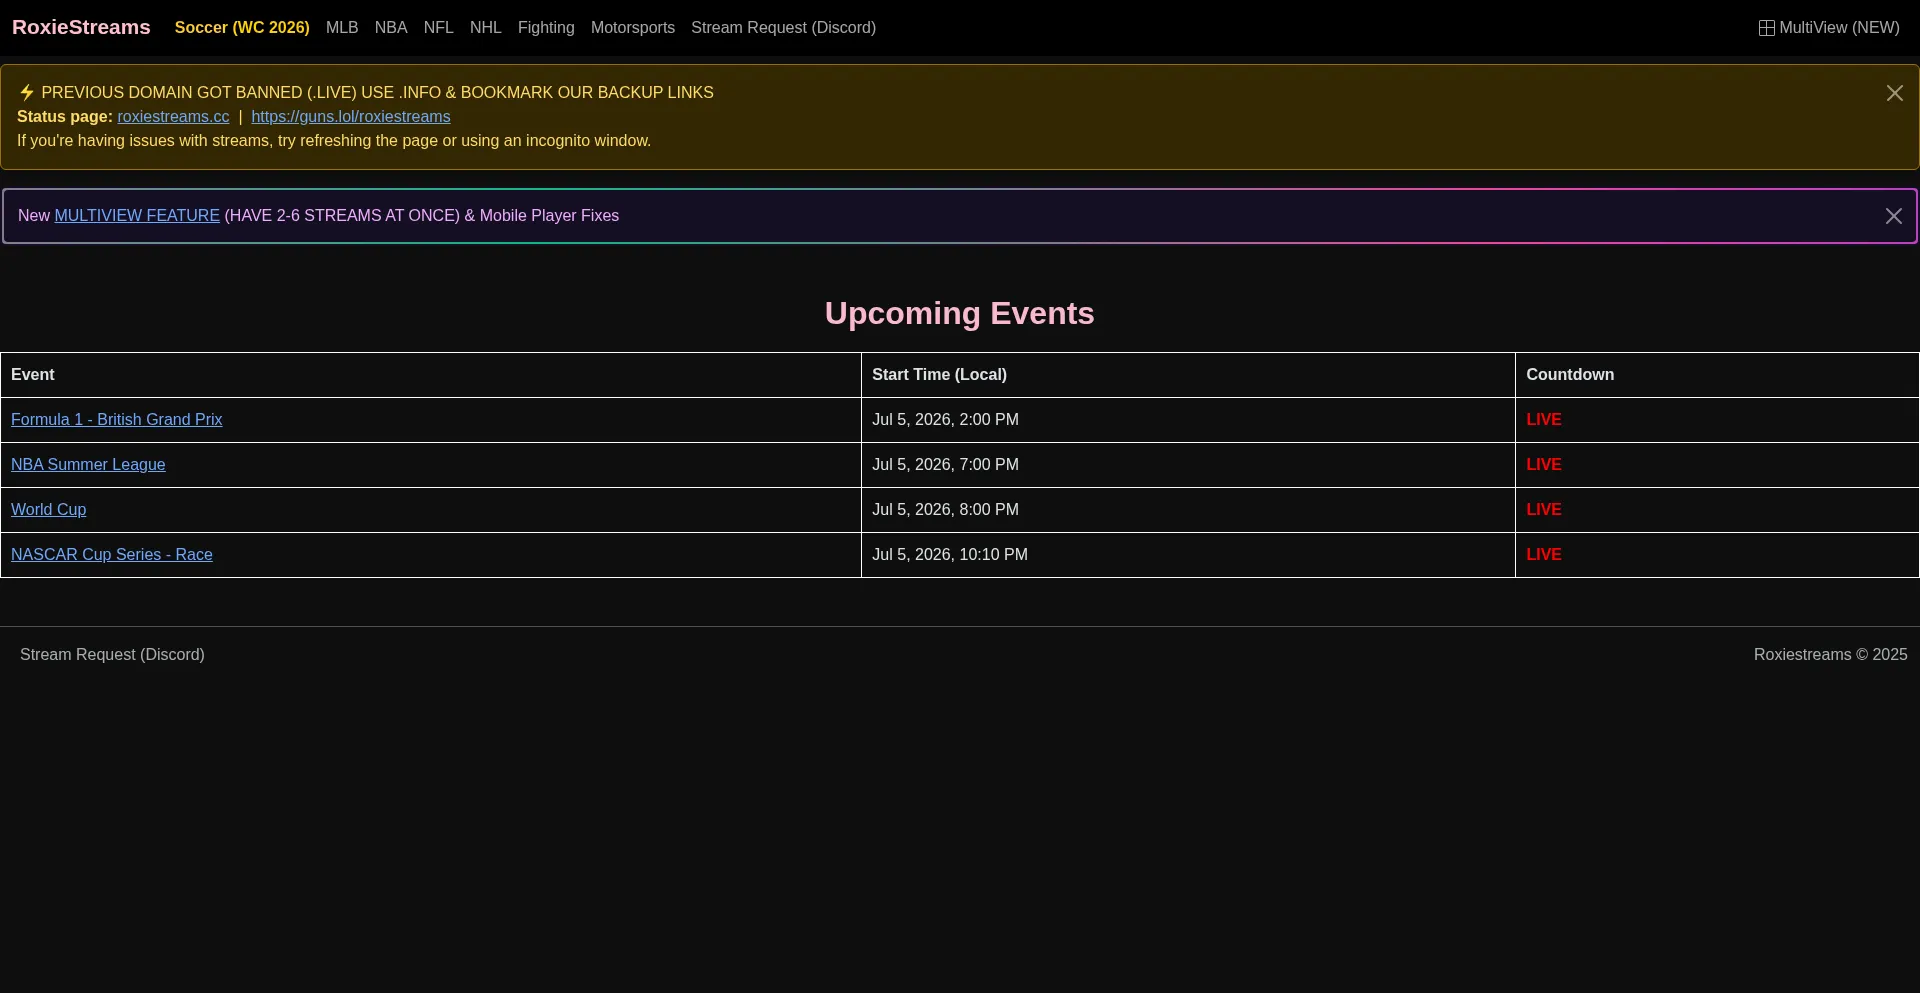
Task: Click the Jul 5, 2026, 7:00 PM cell
Action: click(x=1188, y=465)
